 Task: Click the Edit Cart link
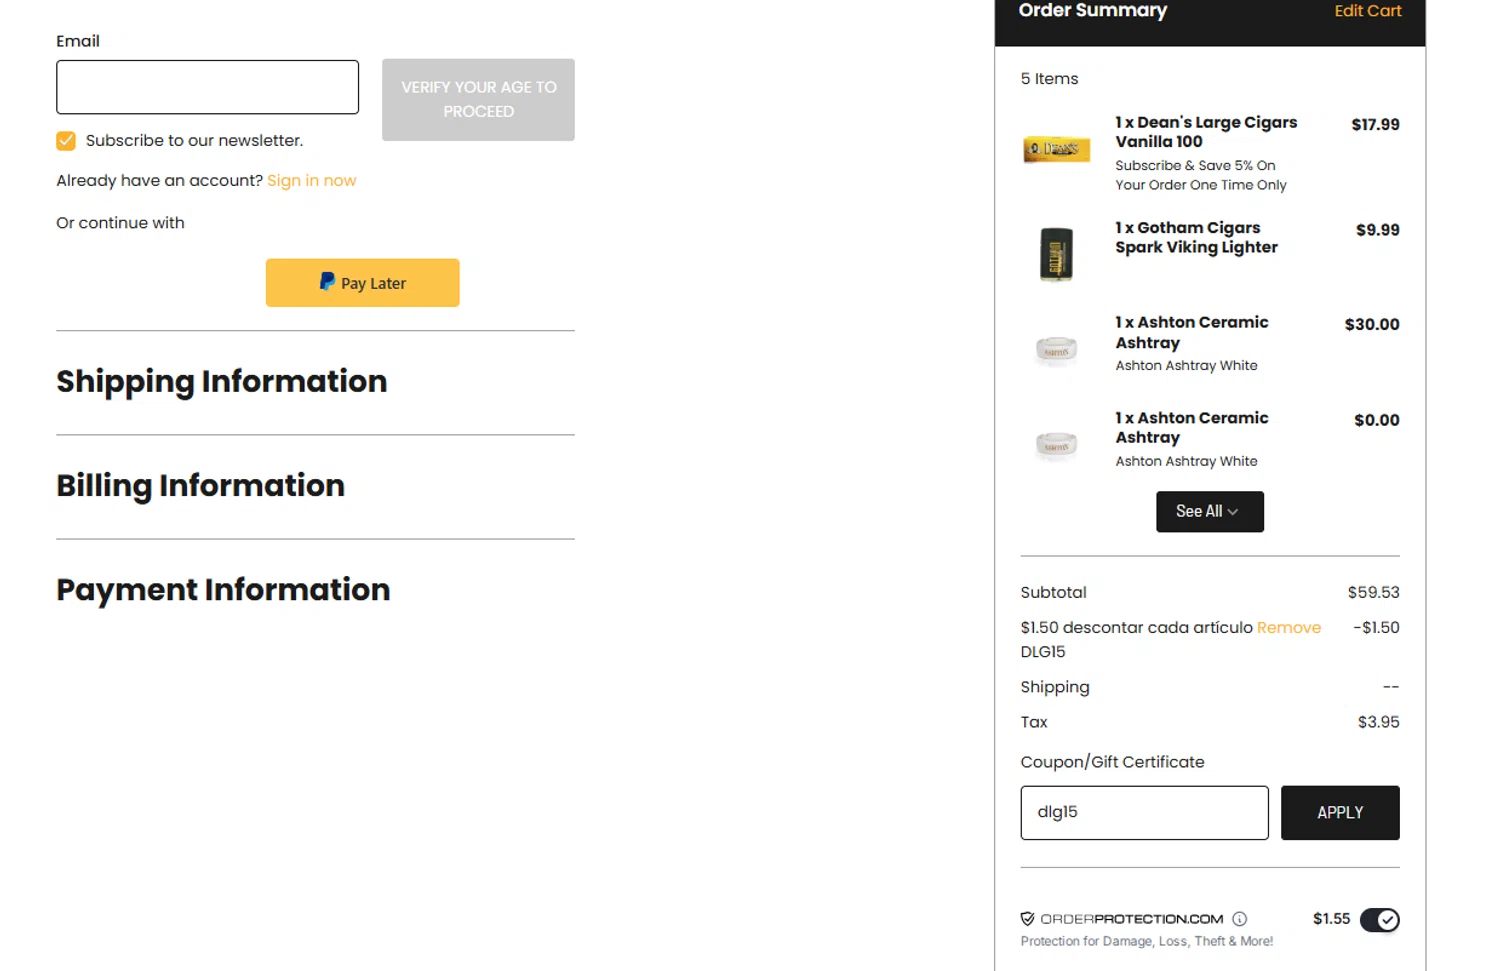pyautogui.click(x=1367, y=11)
